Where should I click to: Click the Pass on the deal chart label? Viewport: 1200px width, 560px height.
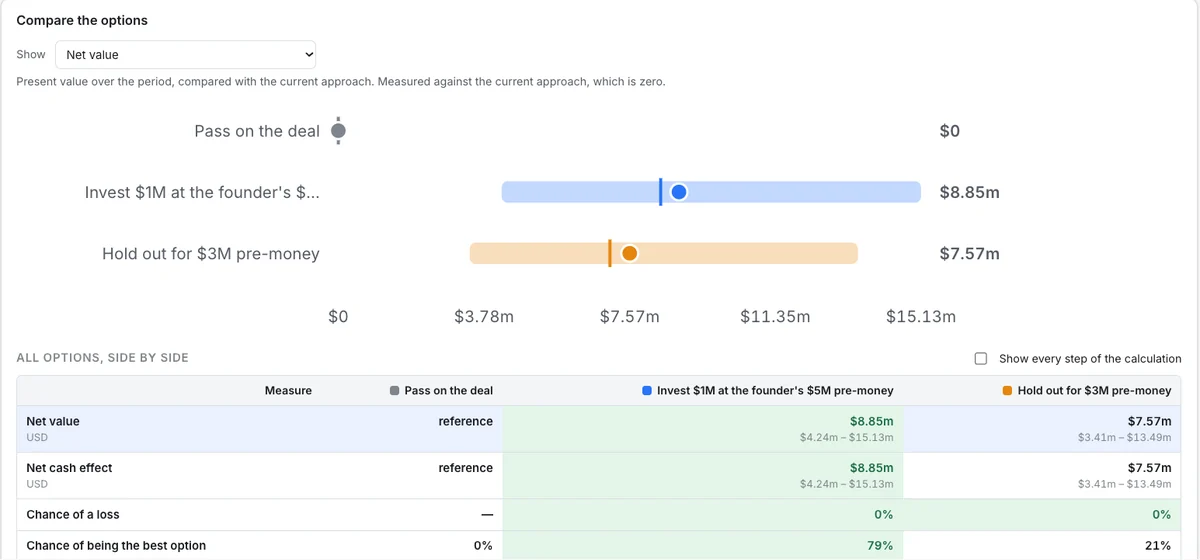257,131
